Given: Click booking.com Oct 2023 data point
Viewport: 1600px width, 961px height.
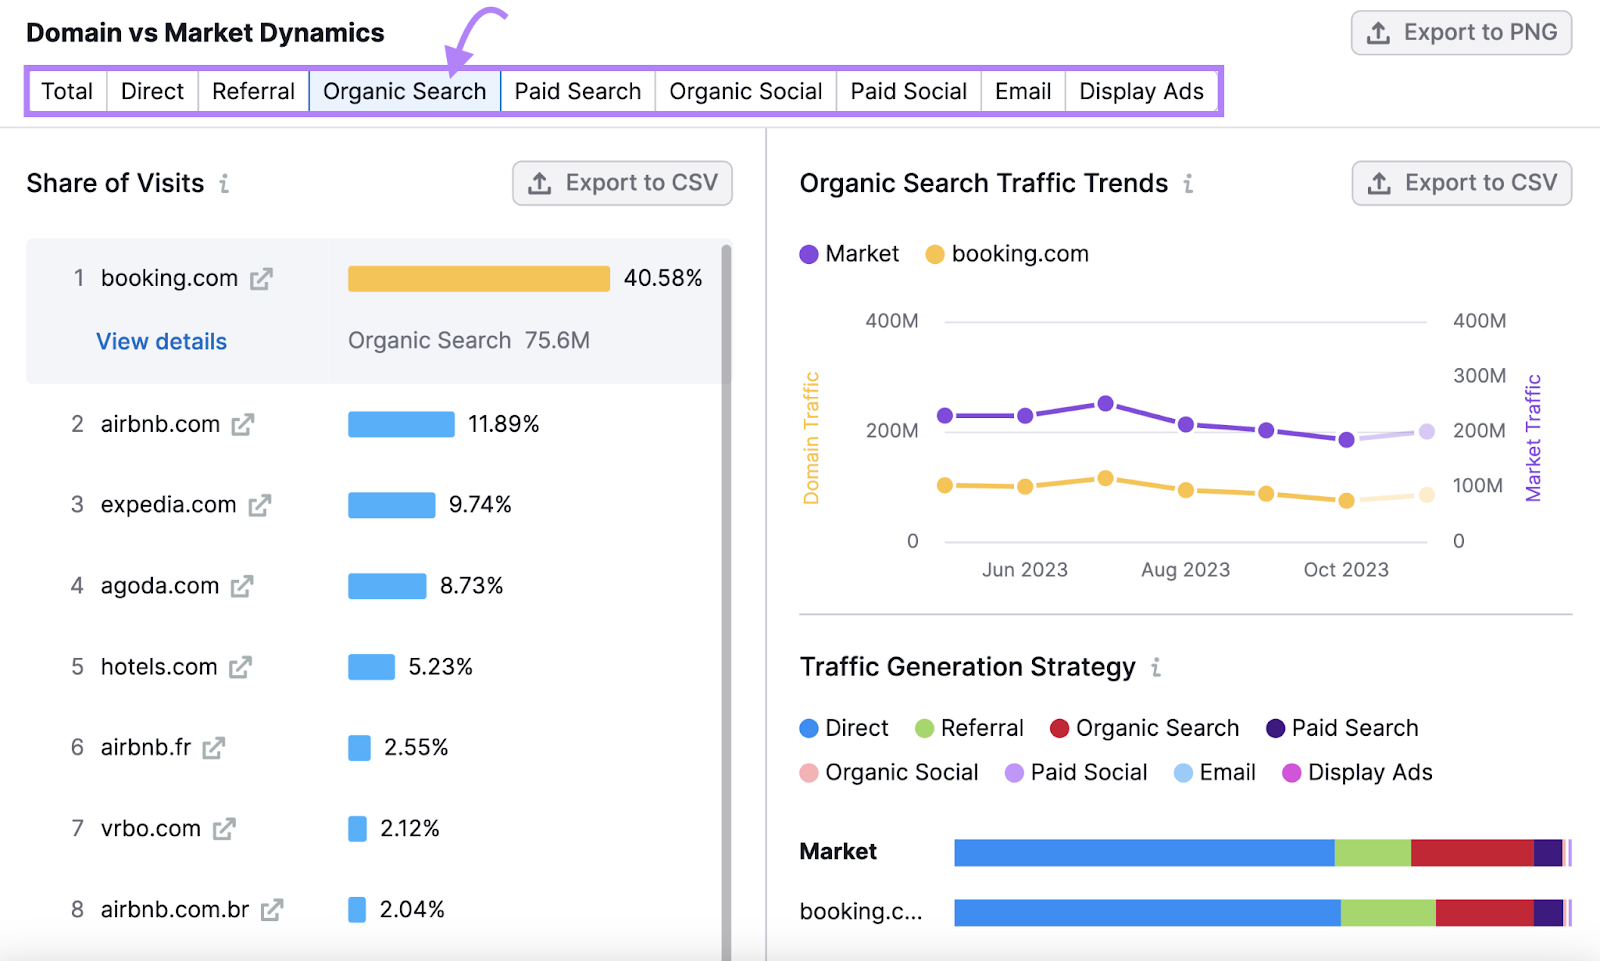Looking at the screenshot, I should (1346, 501).
